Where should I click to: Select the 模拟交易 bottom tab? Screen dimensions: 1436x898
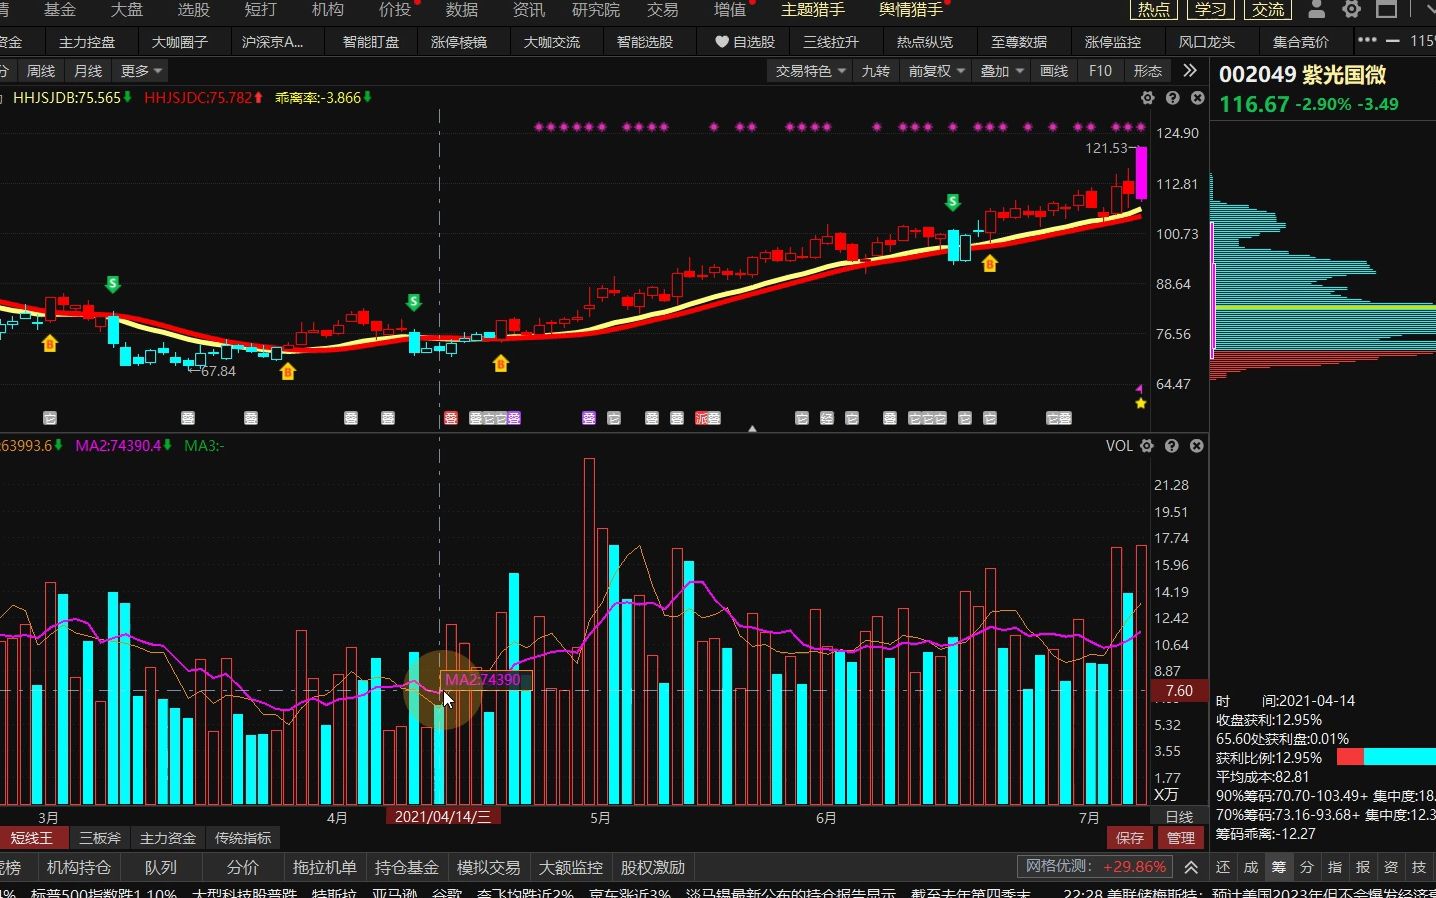click(489, 867)
